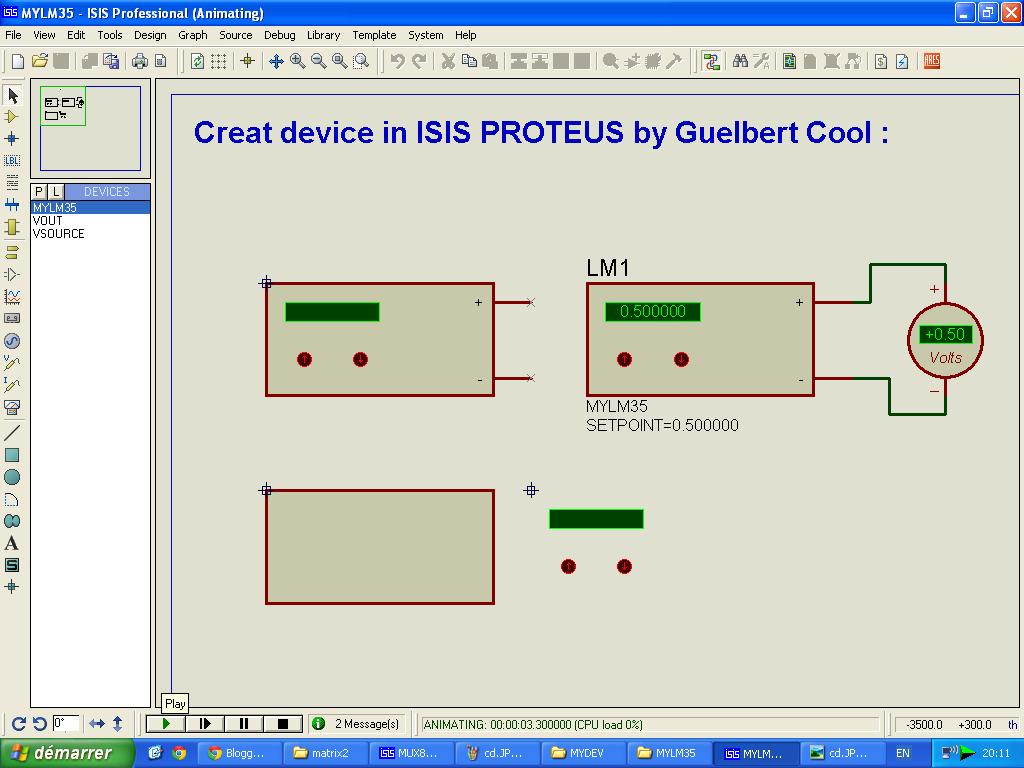Click the Pan center-at-cursor icon

tap(276, 61)
